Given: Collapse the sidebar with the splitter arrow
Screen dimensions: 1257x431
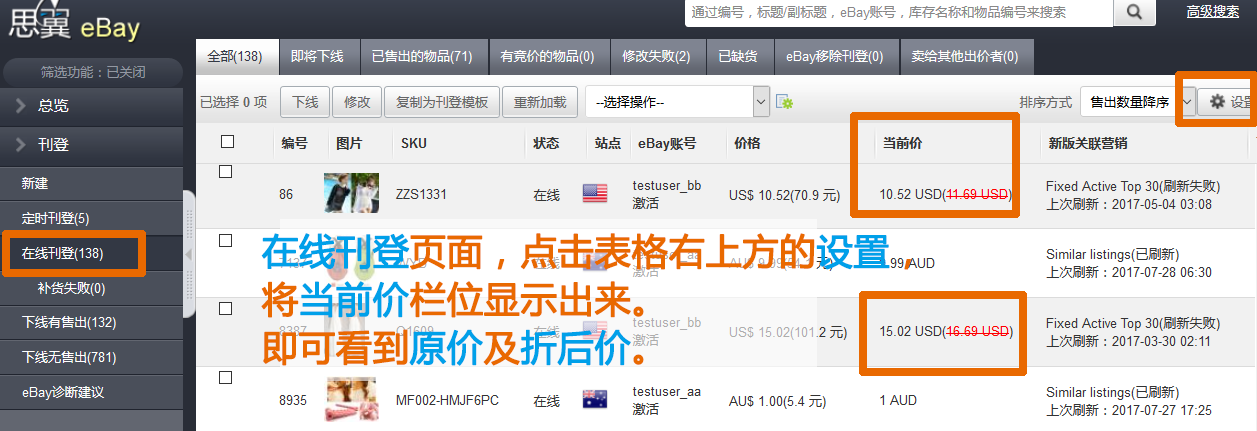Looking at the screenshot, I should (x=189, y=255).
